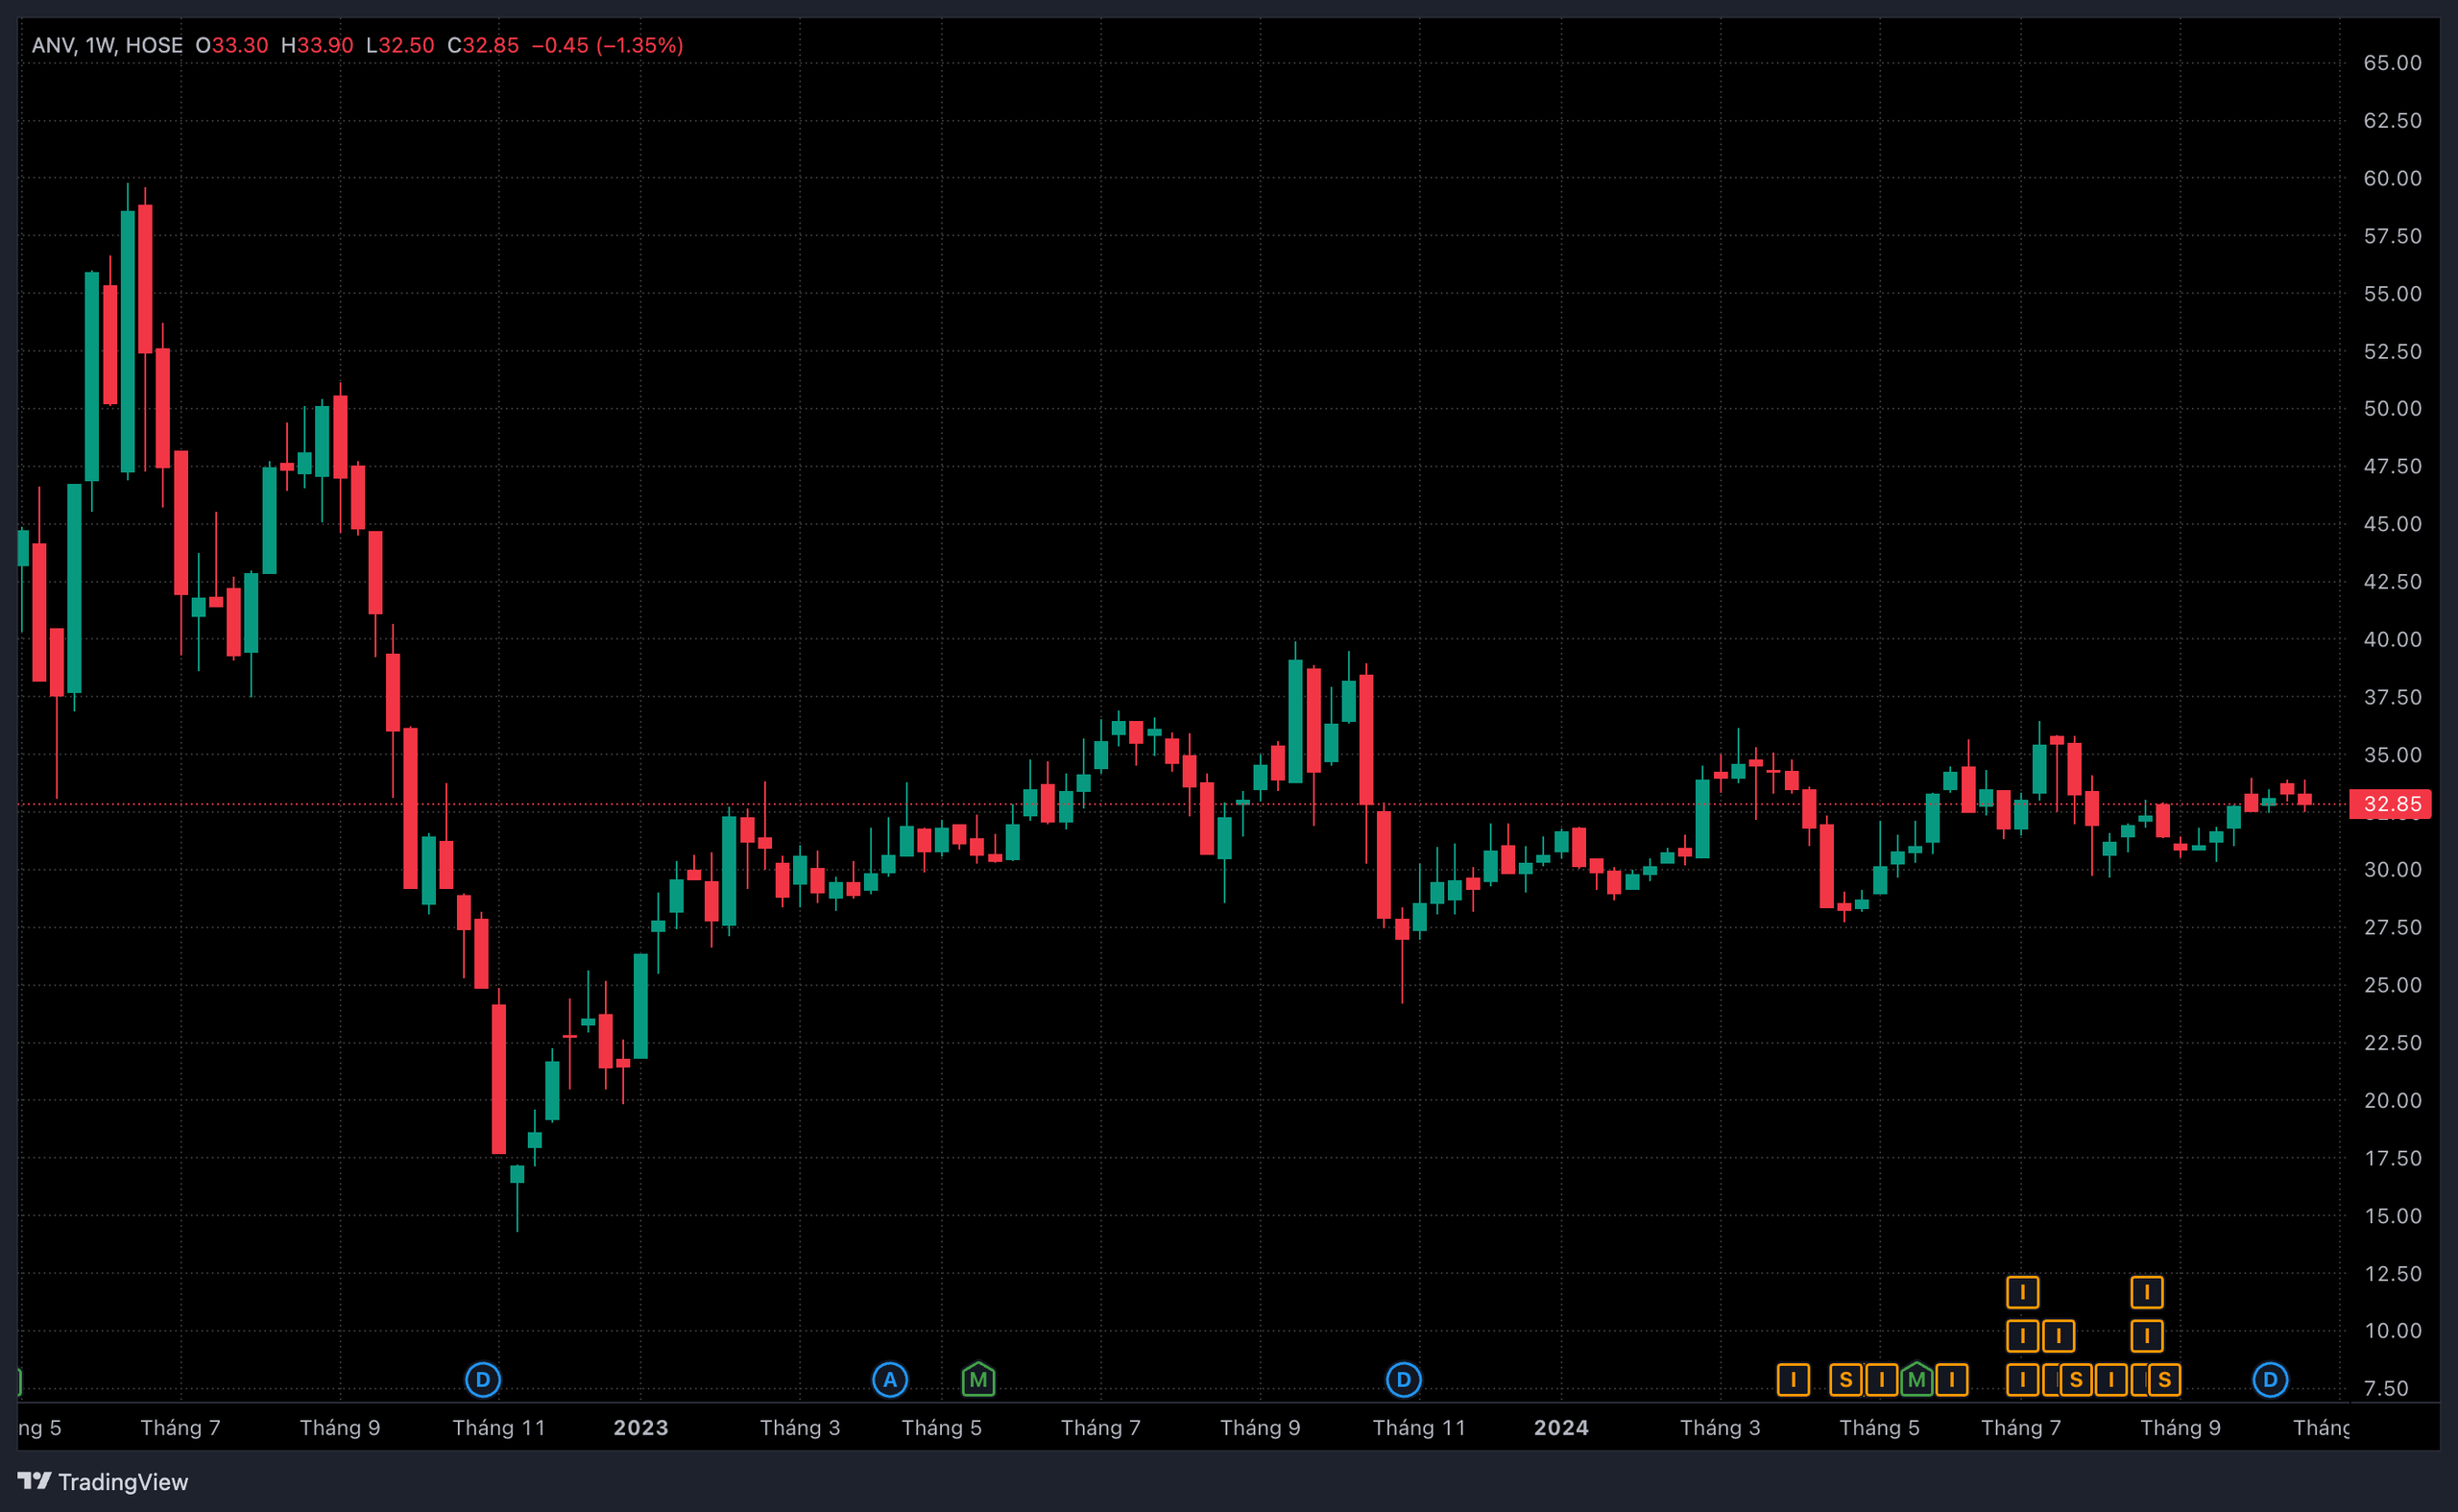Click the middle-row left I marker at Tháng 7 2024
2458x1512 pixels.
tap(2023, 1336)
